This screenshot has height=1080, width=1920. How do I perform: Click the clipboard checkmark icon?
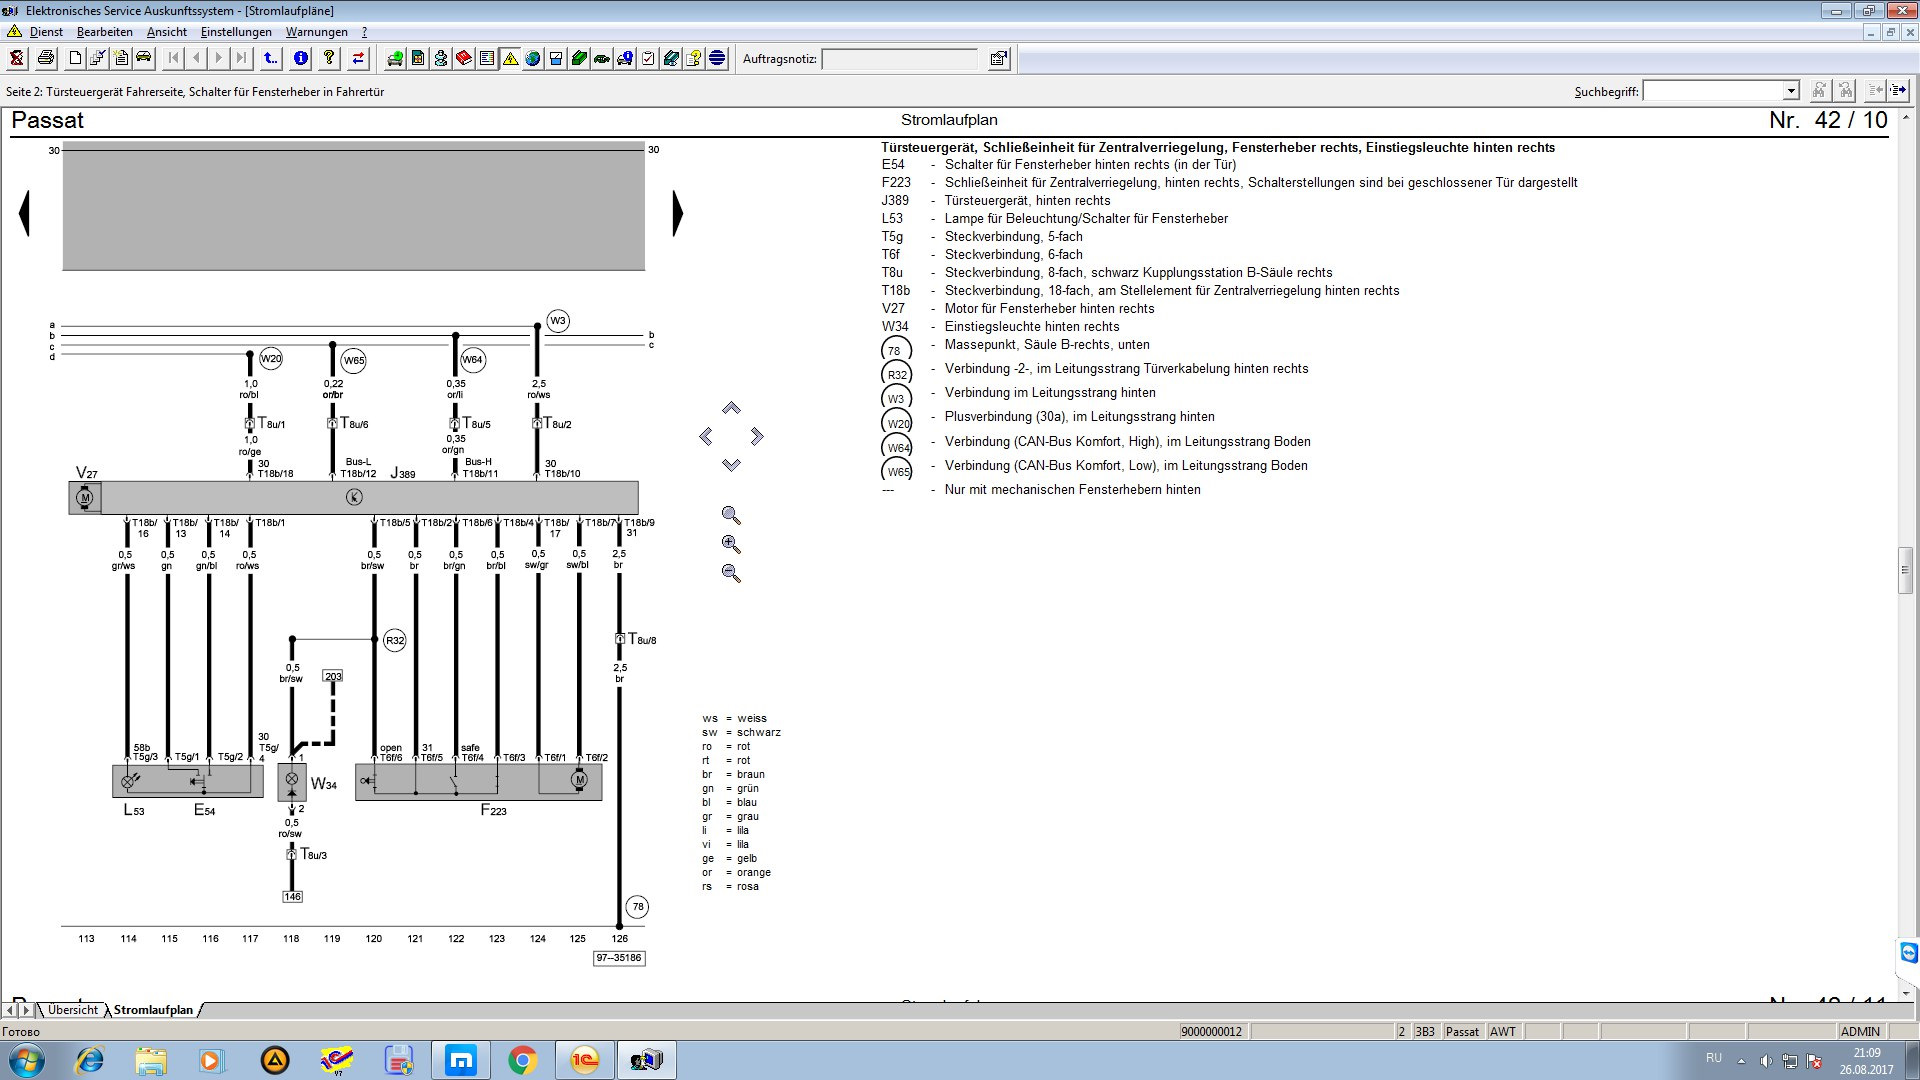(x=648, y=58)
